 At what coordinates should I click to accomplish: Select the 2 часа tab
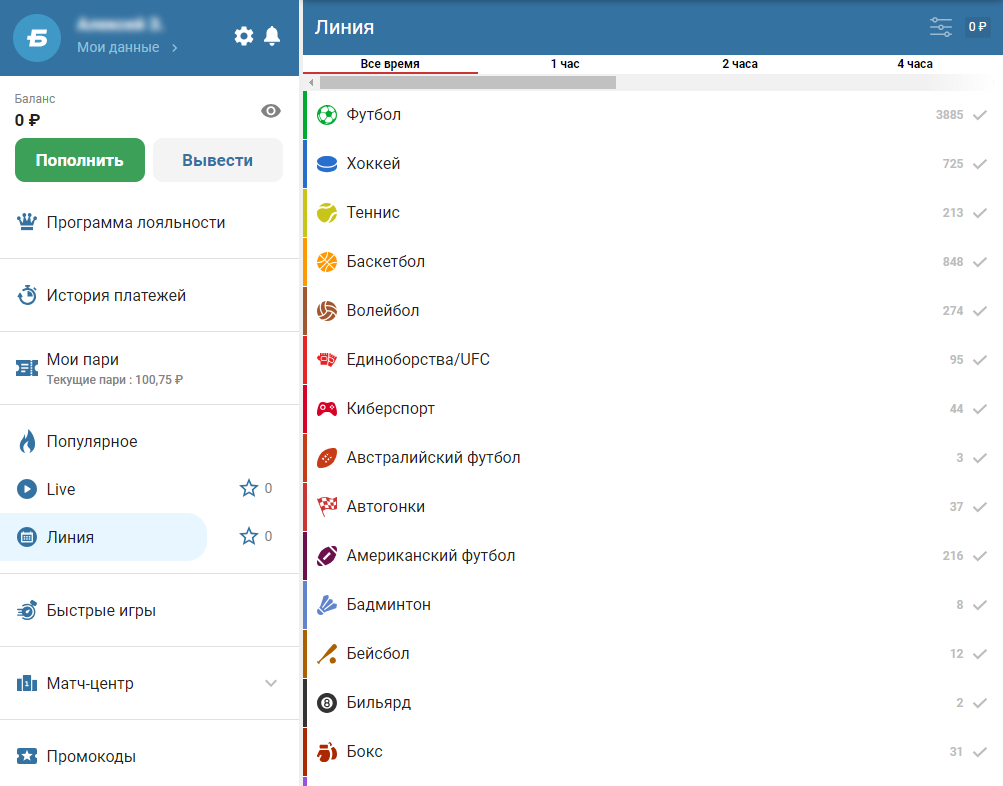[740, 64]
